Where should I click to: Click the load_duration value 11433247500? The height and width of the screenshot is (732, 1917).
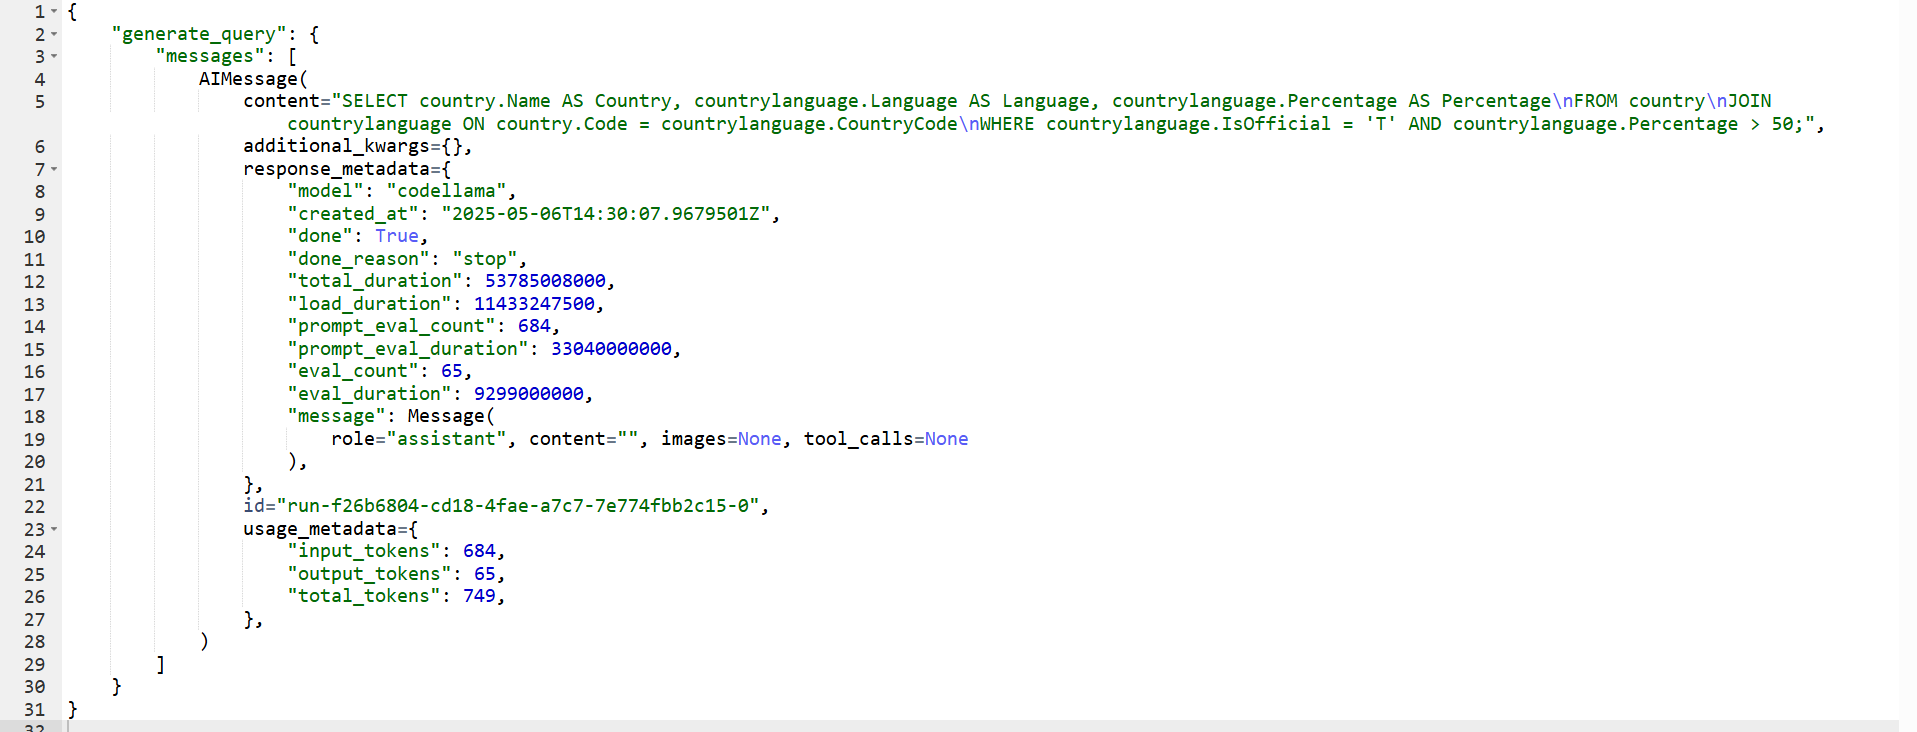click(534, 304)
